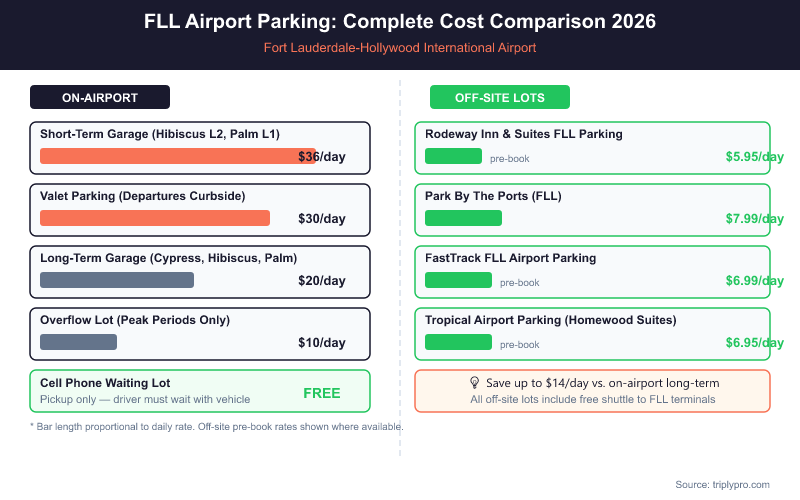Click the Short-Term Garage orange rate bar
The height and width of the screenshot is (500, 800).
pyautogui.click(x=177, y=156)
